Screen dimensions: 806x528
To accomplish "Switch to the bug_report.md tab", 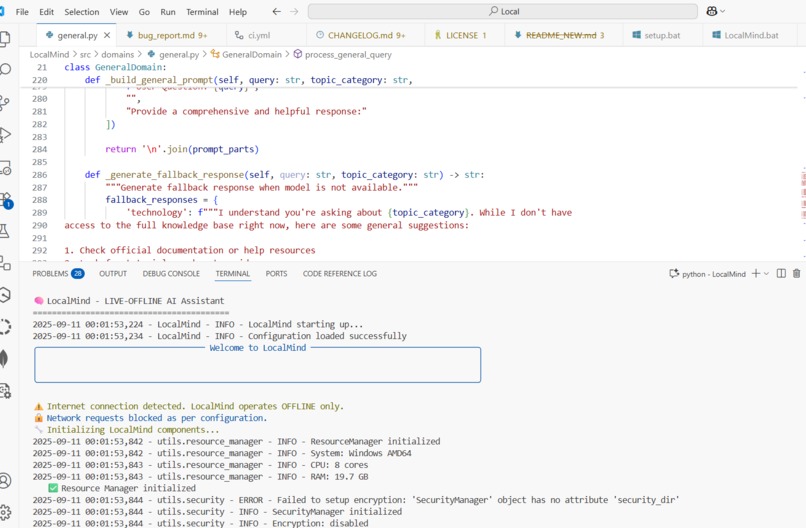I will point(172,35).
